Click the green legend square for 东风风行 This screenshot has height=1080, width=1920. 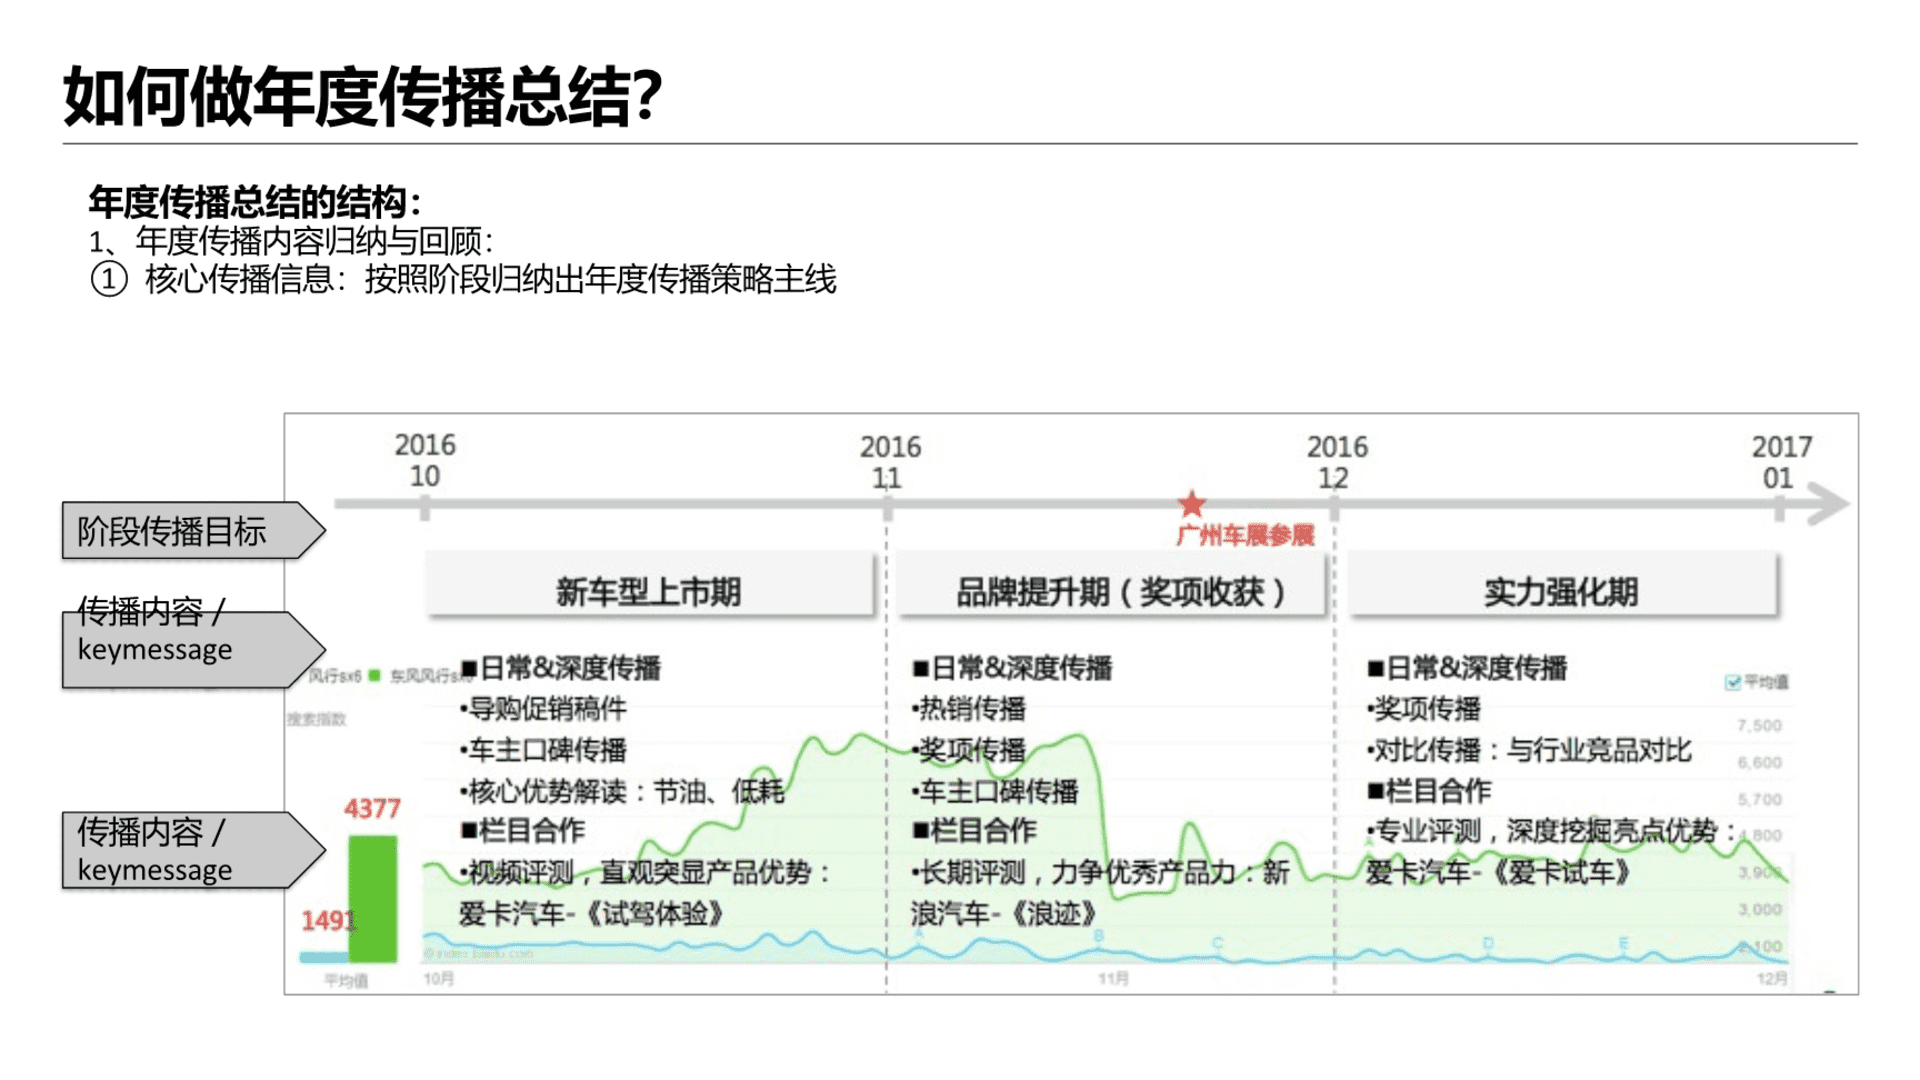pyautogui.click(x=374, y=676)
